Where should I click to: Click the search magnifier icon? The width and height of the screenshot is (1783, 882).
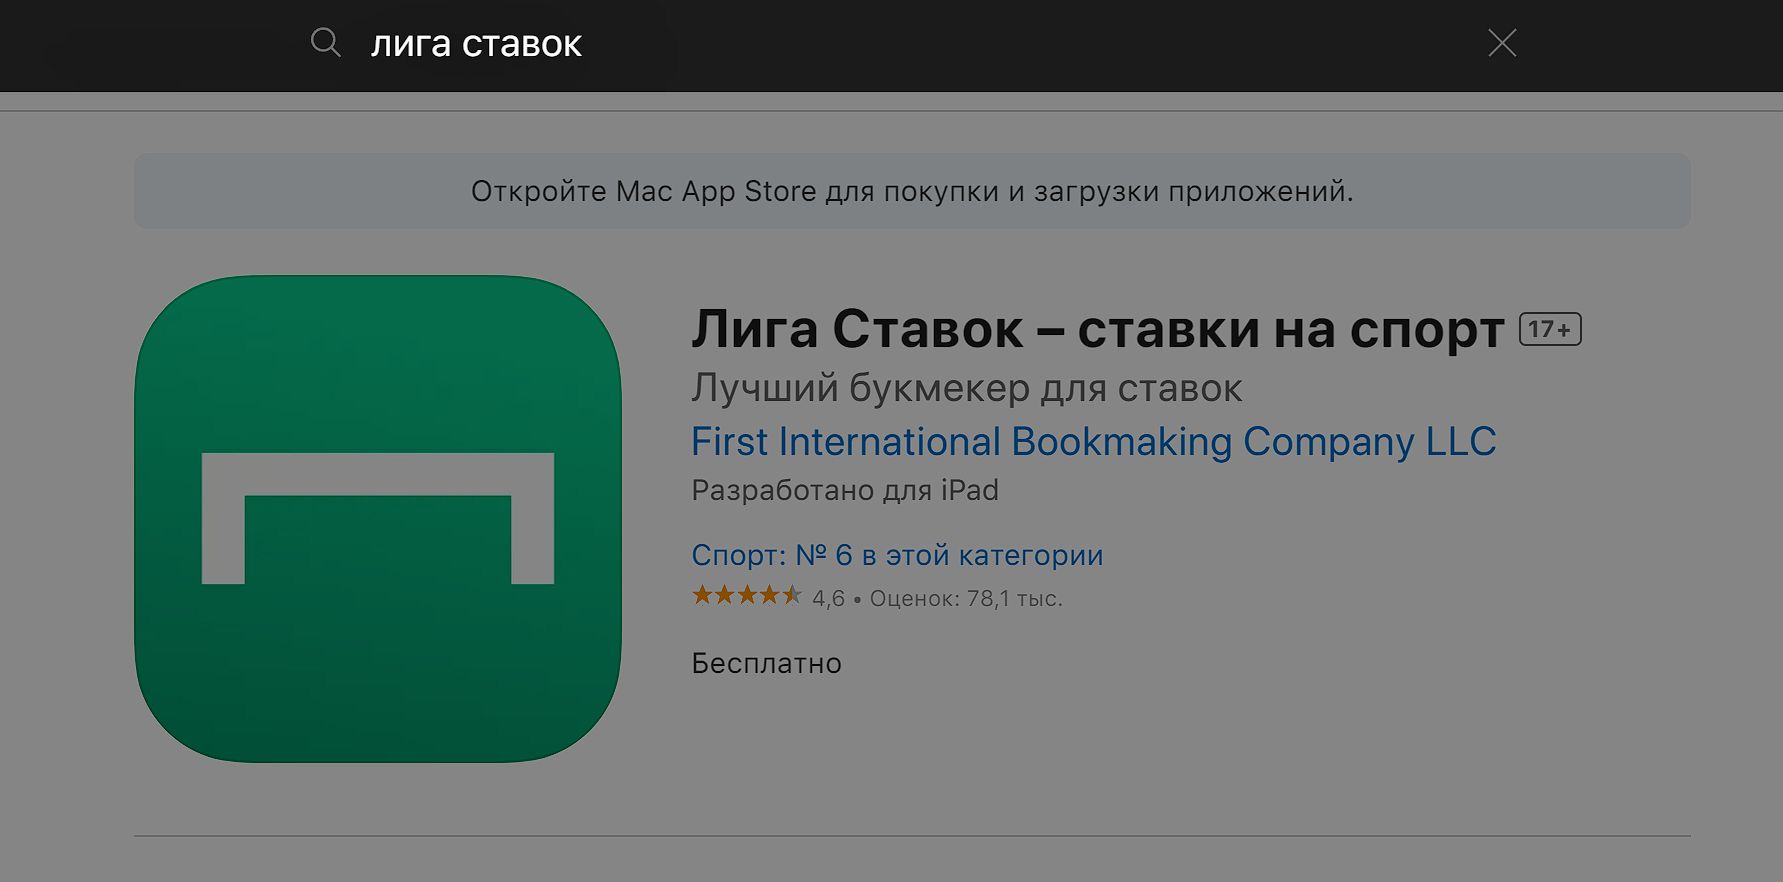326,43
